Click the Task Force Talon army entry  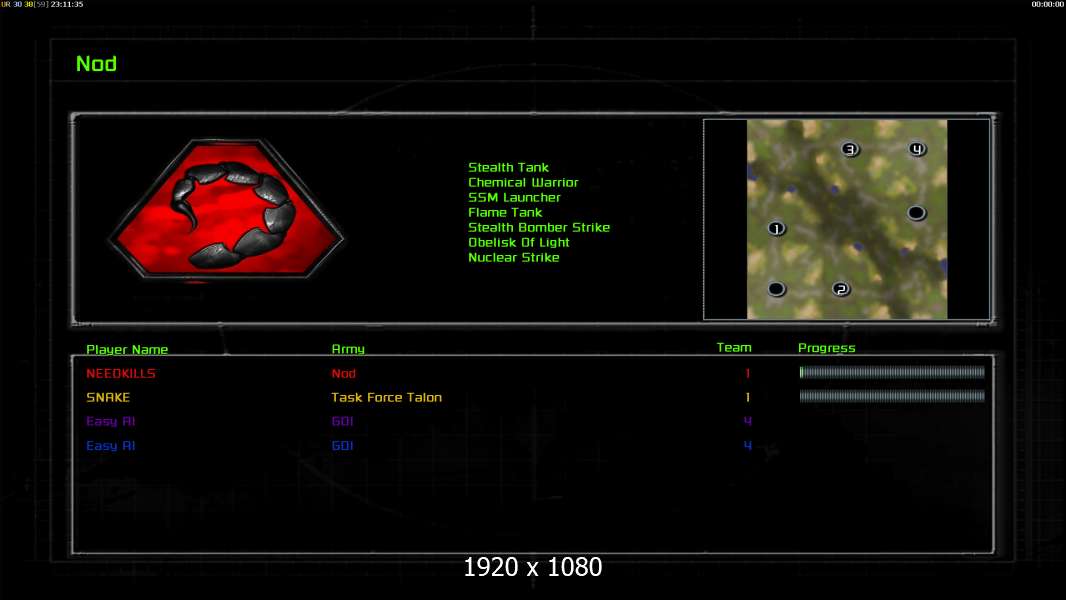[386, 397]
